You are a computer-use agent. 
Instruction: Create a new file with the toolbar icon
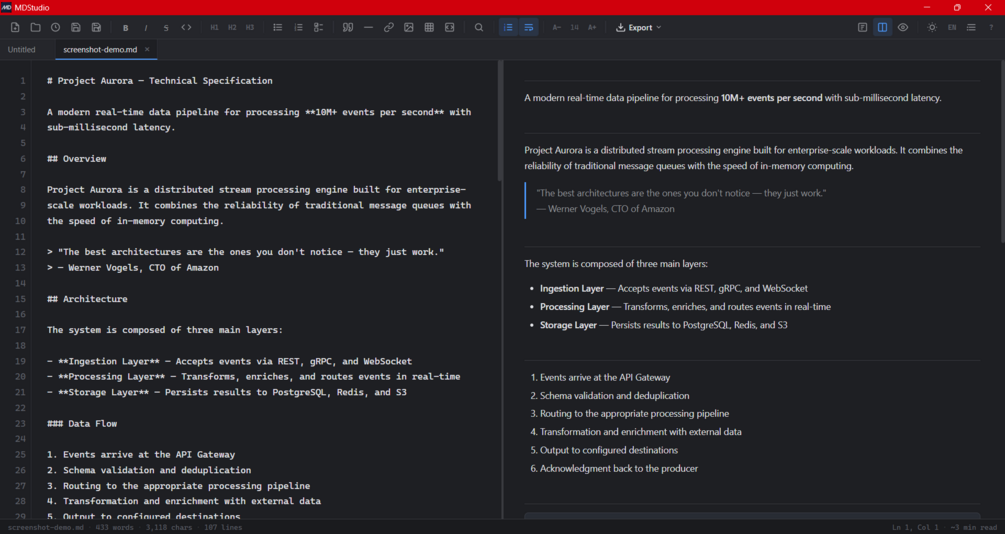(x=15, y=28)
